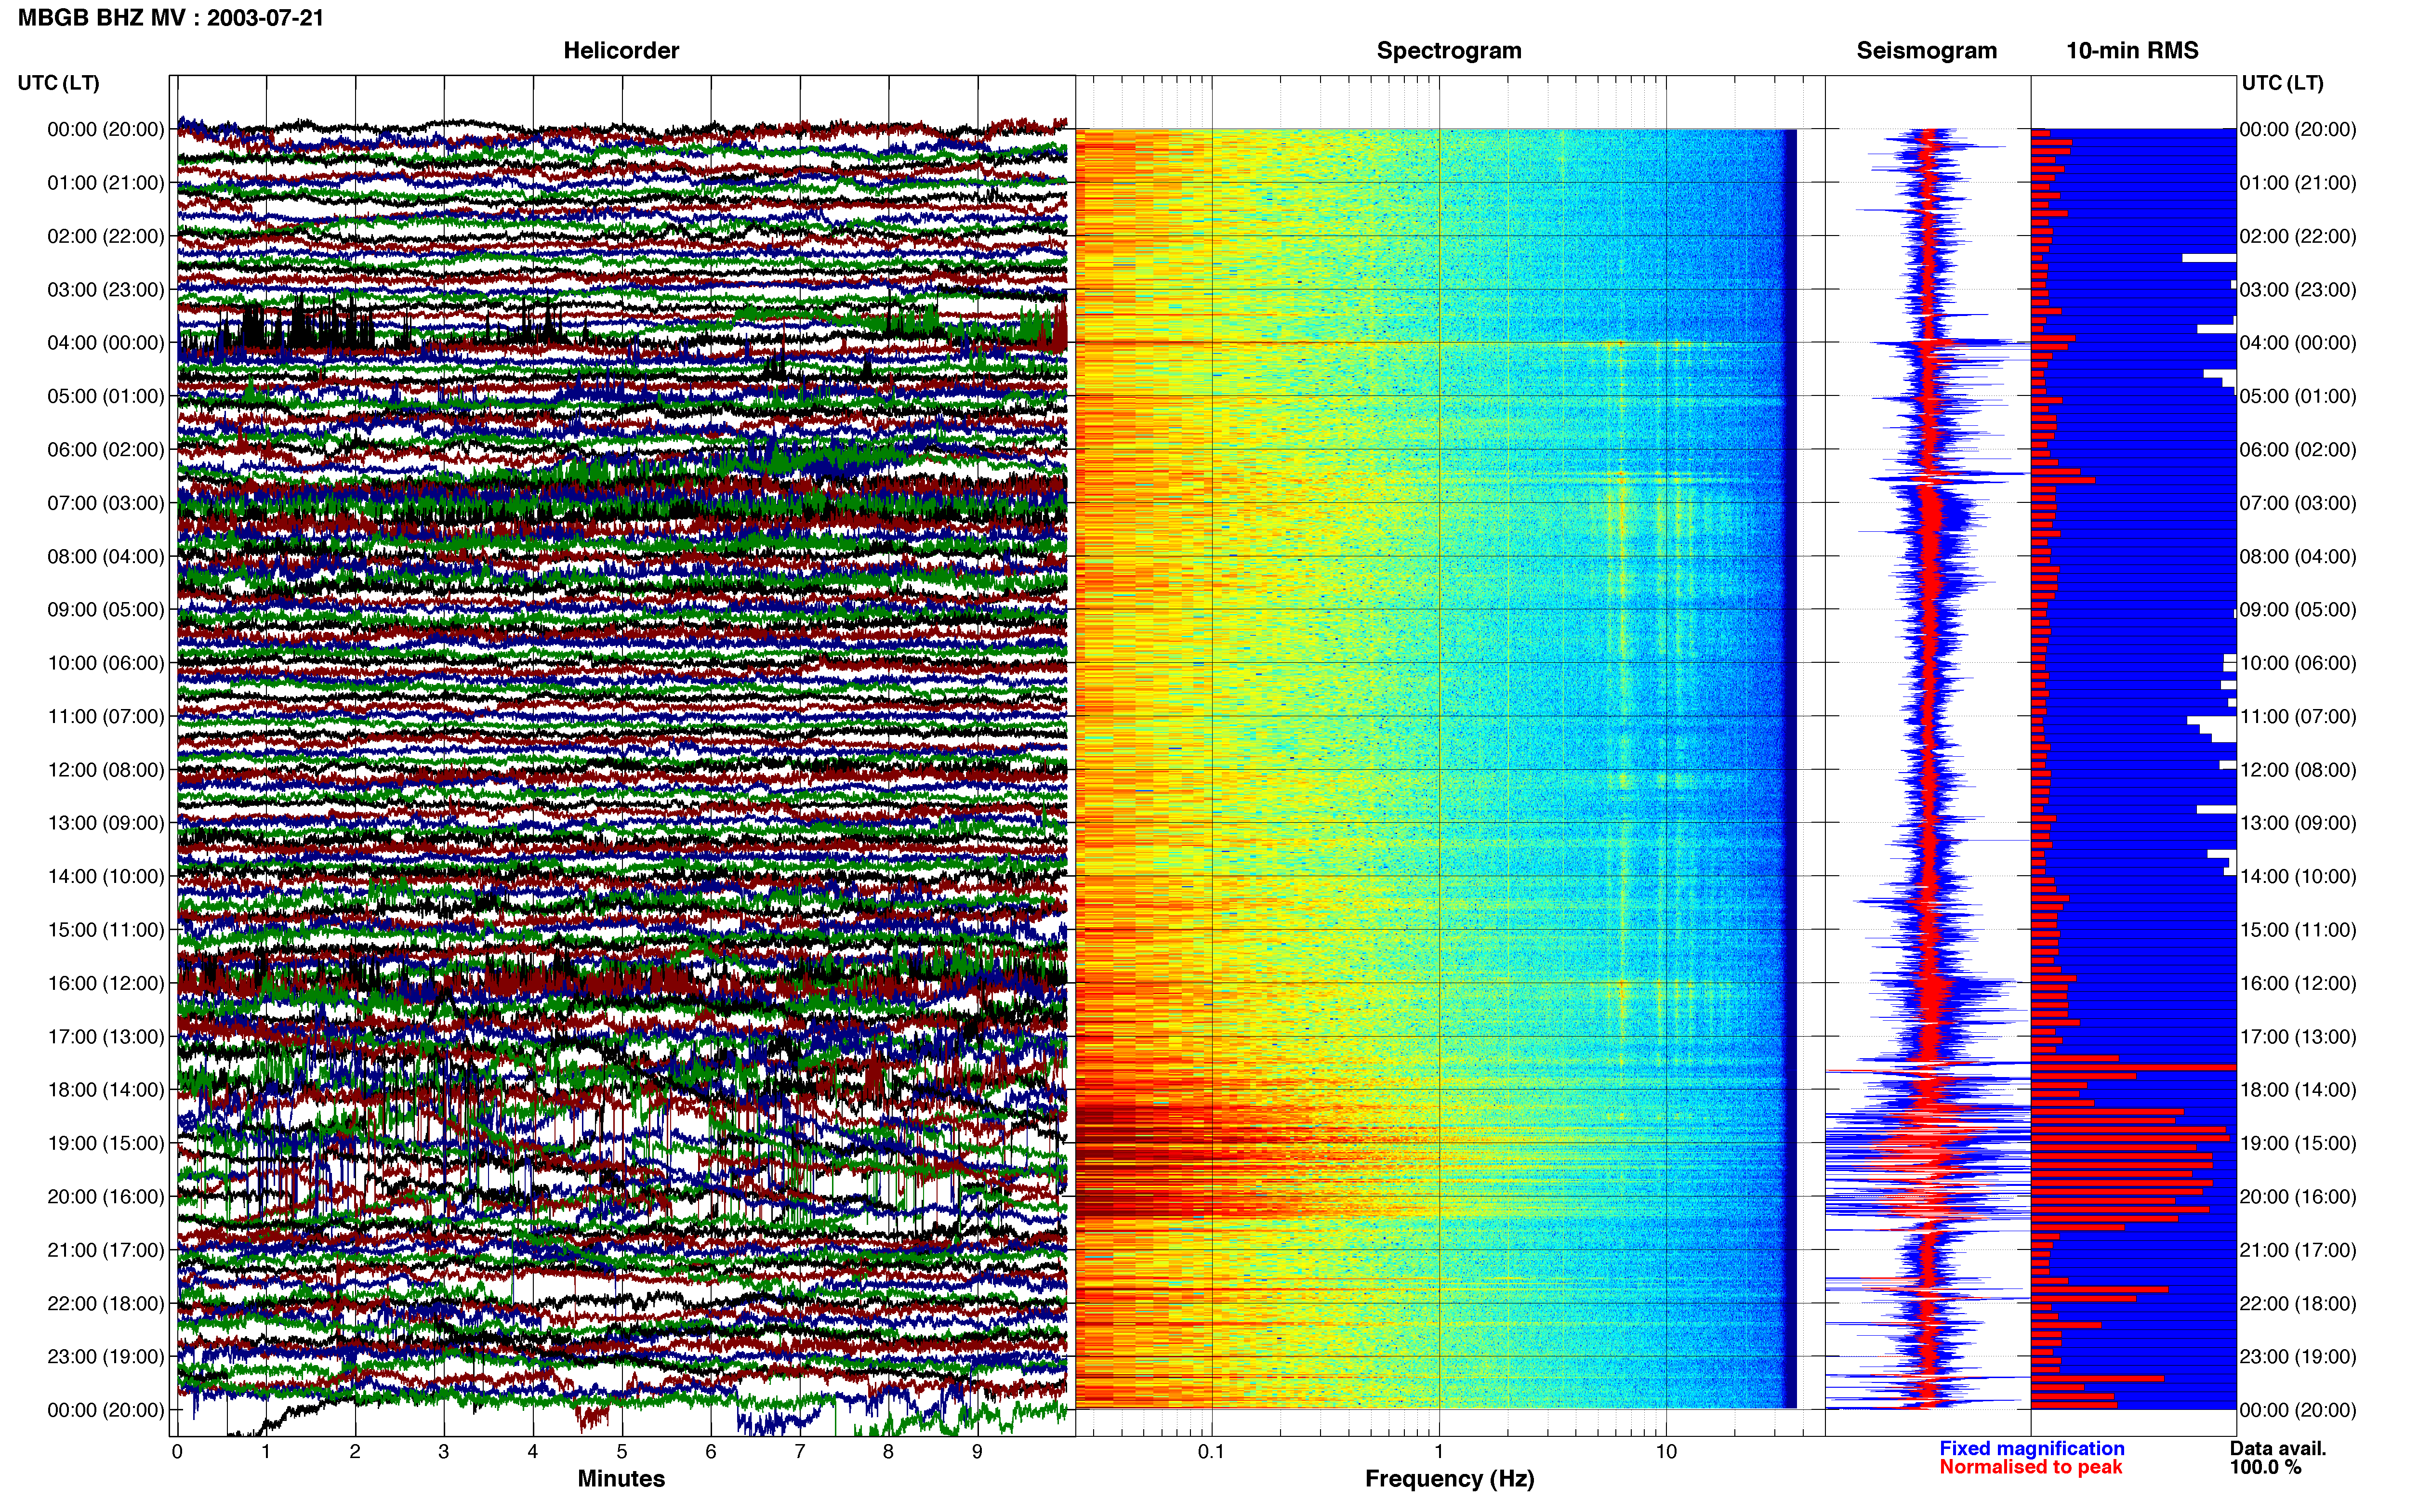Click the Helicorder panel heading

tap(621, 51)
